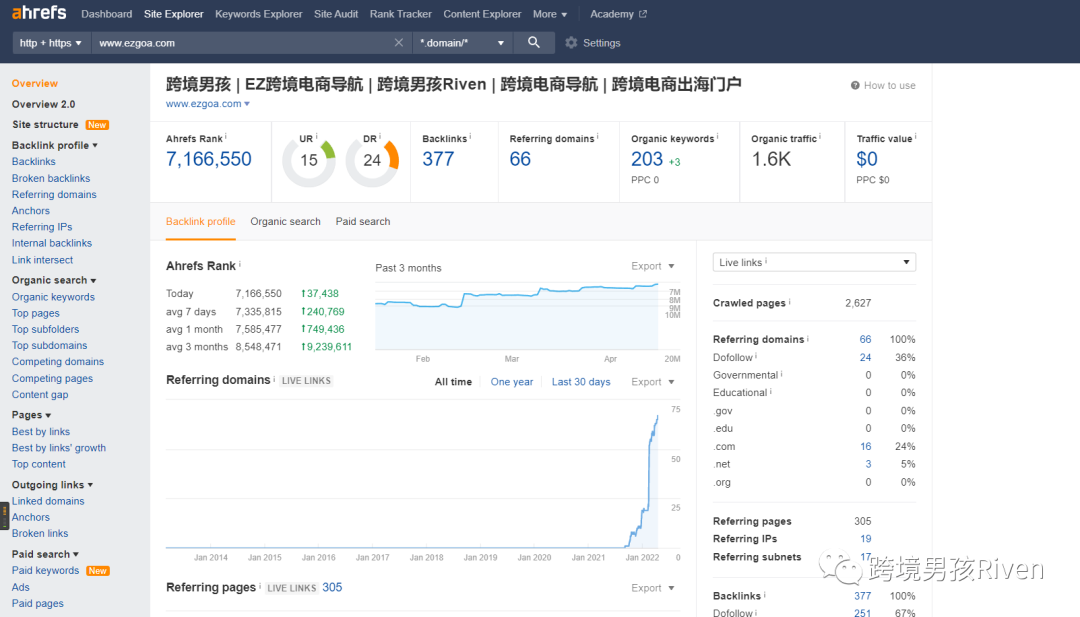The image size is (1080, 617).
Task: Export the Referring domains chart
Action: pos(647,381)
